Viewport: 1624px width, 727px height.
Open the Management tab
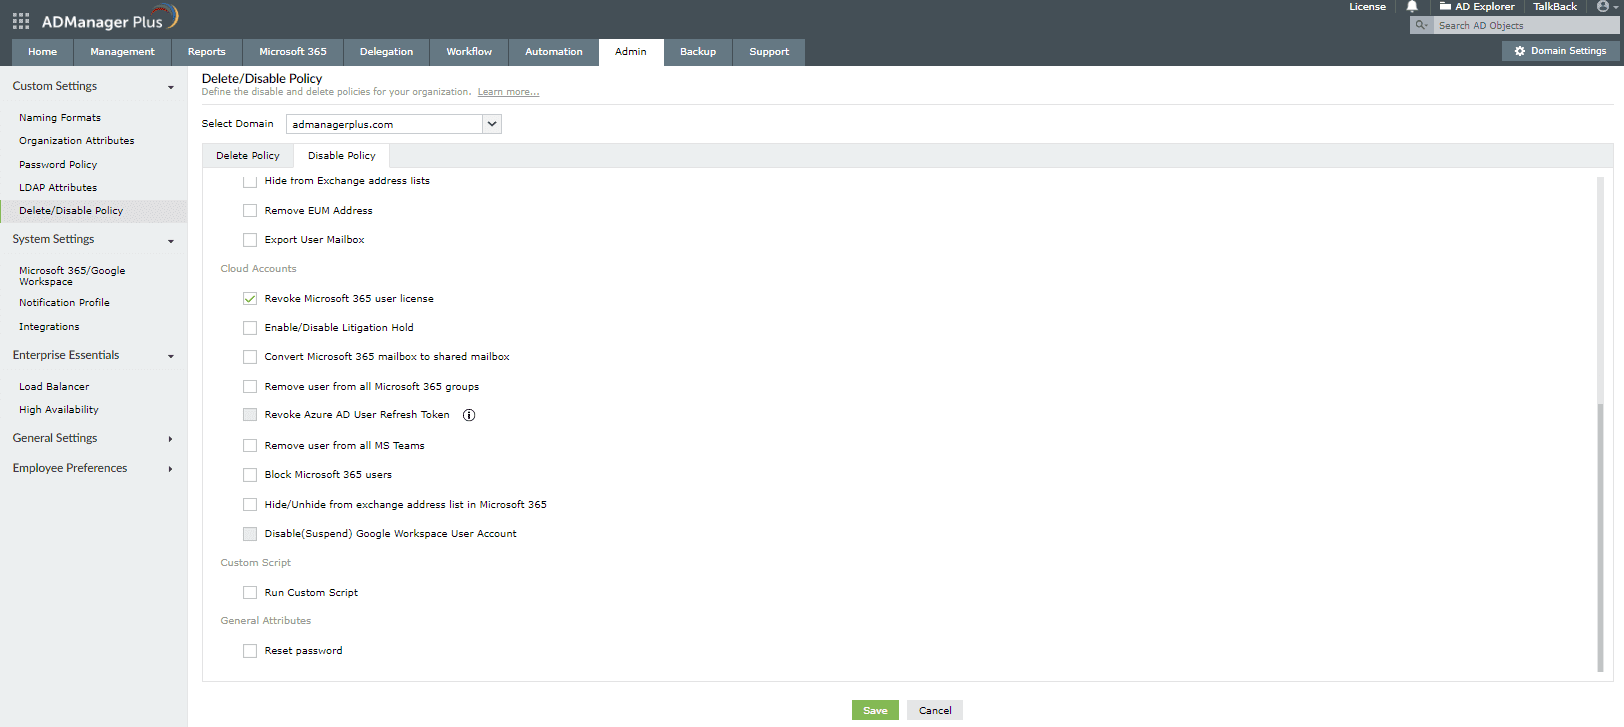tap(123, 52)
